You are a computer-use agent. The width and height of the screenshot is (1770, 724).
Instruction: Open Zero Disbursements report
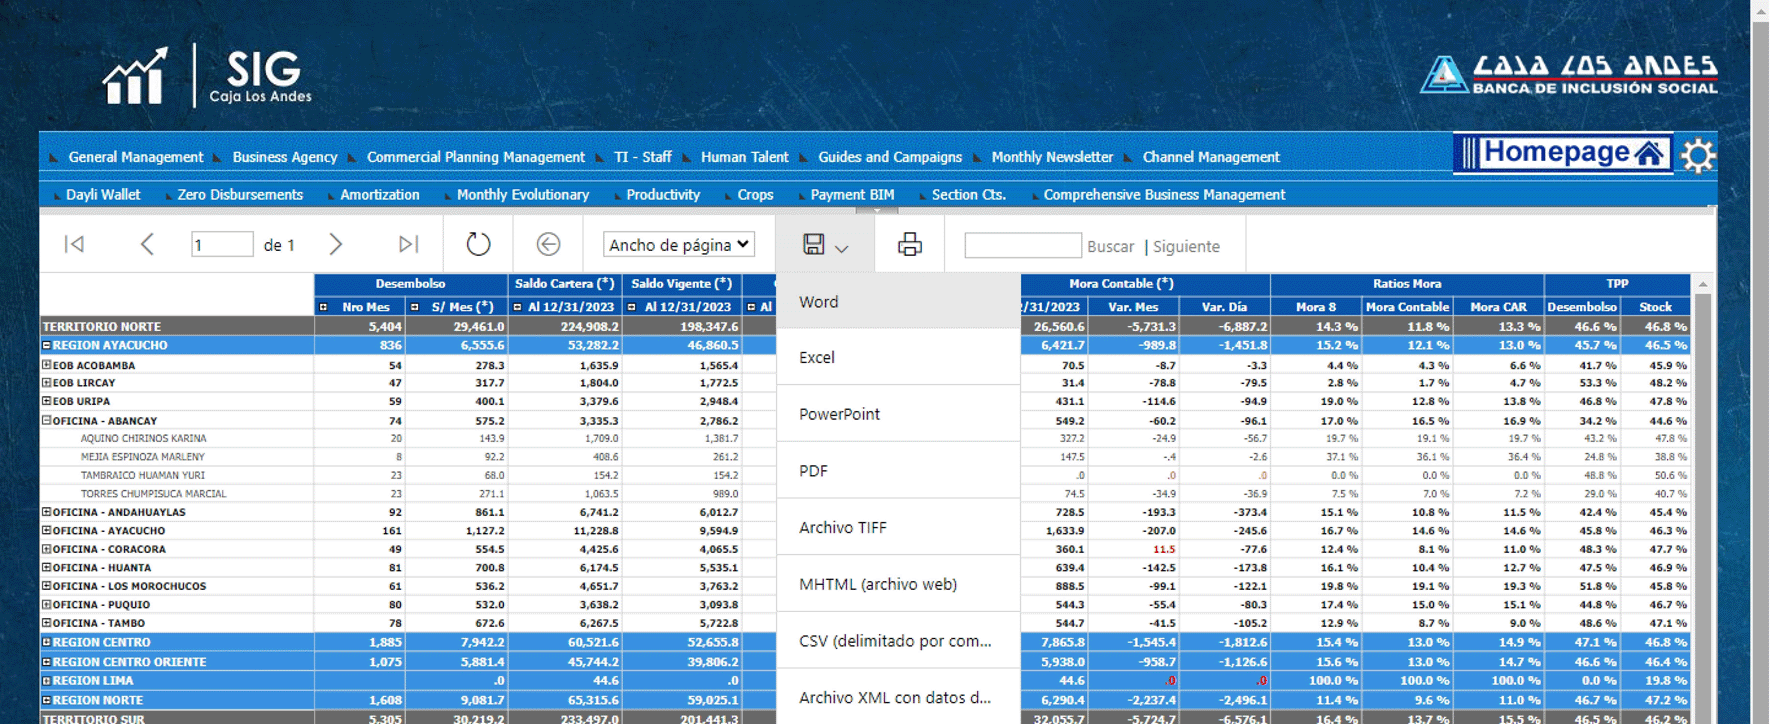click(240, 195)
